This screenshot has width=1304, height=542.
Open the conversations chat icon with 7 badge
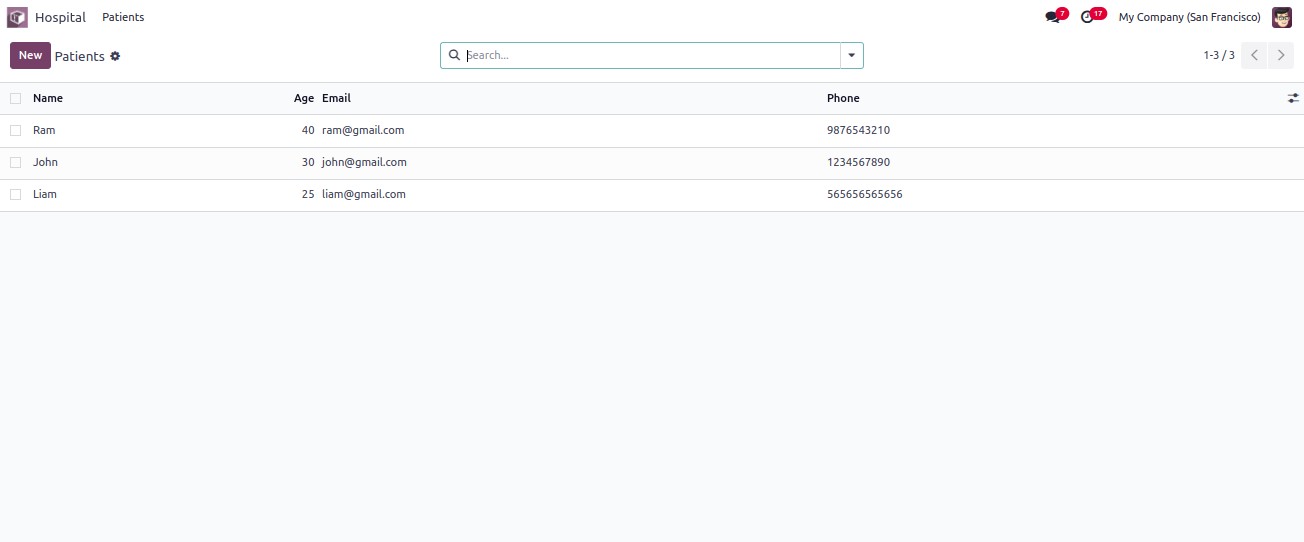tap(1052, 17)
